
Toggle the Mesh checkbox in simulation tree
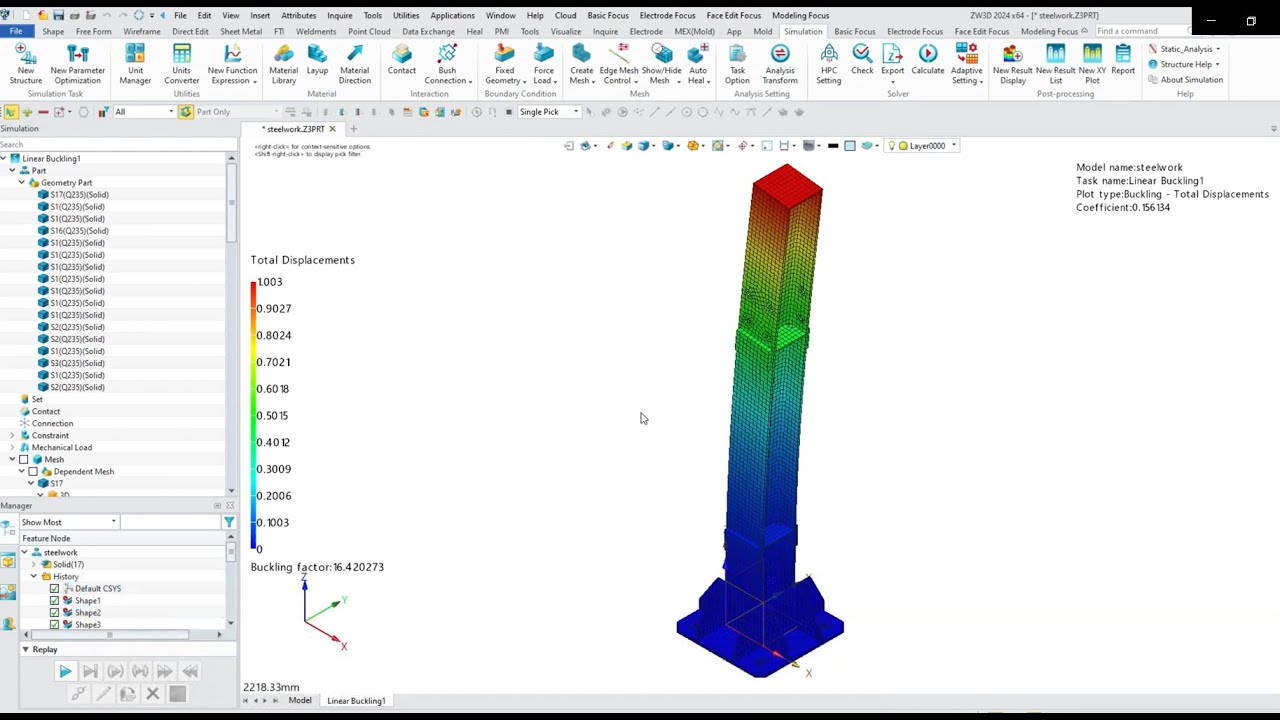(x=23, y=460)
